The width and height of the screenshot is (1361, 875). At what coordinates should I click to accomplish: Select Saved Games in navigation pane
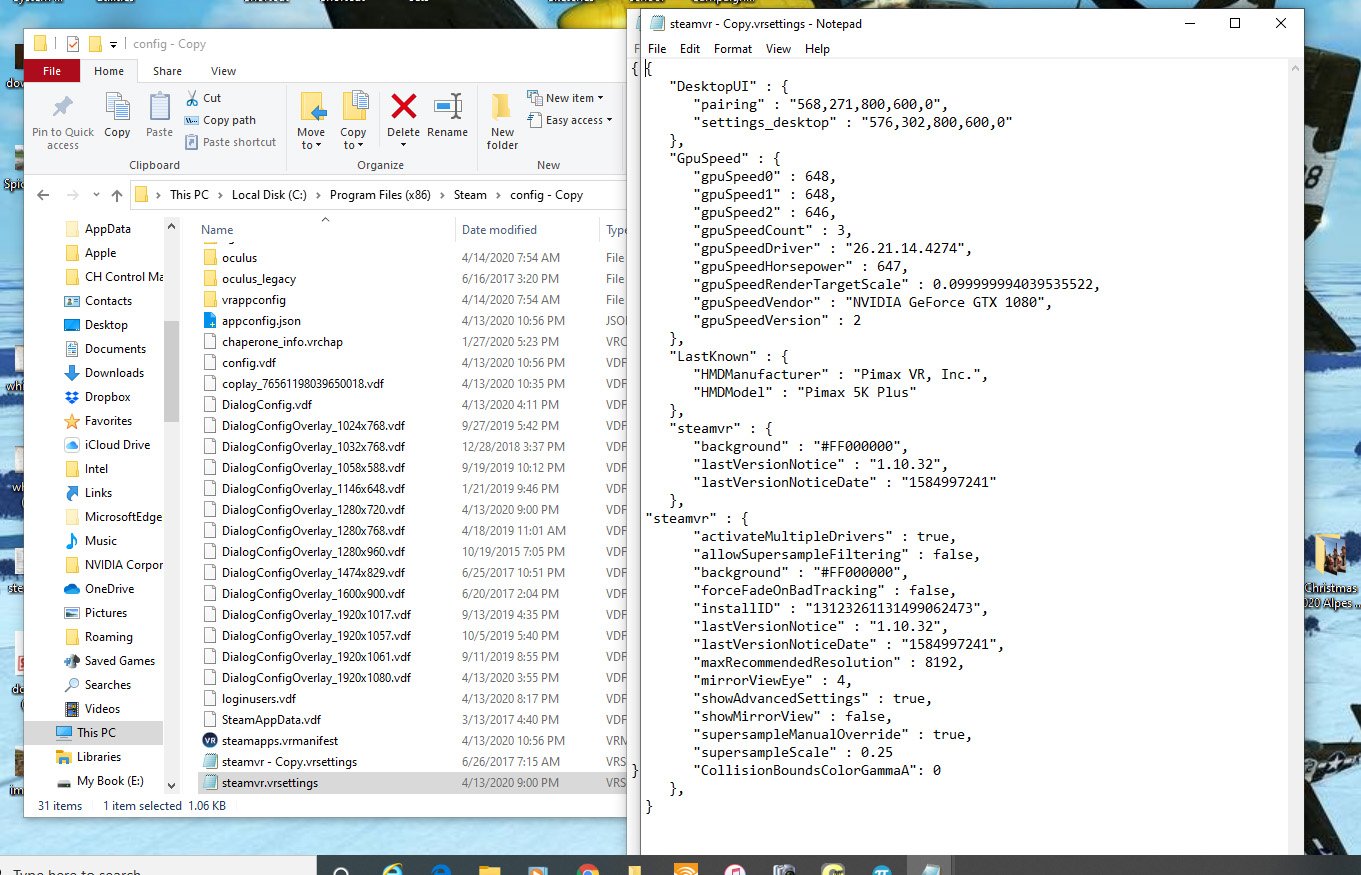[x=120, y=661]
